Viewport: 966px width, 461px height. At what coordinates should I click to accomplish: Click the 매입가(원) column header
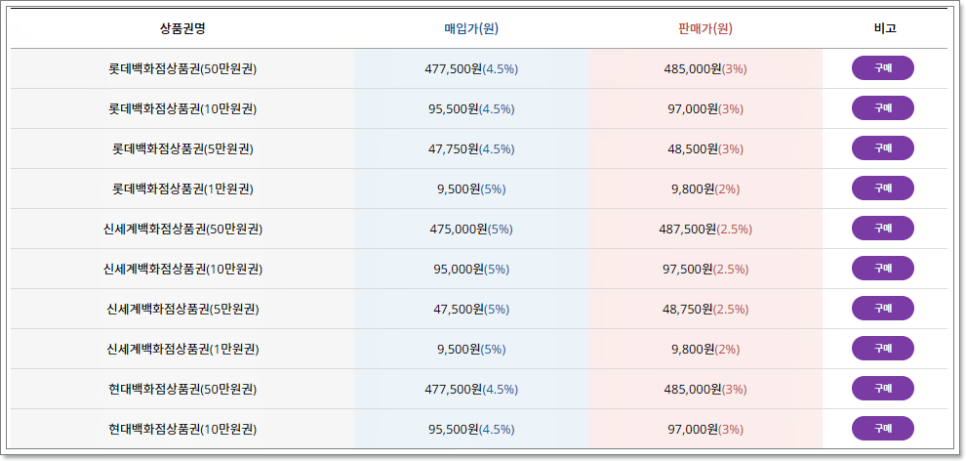pyautogui.click(x=471, y=28)
